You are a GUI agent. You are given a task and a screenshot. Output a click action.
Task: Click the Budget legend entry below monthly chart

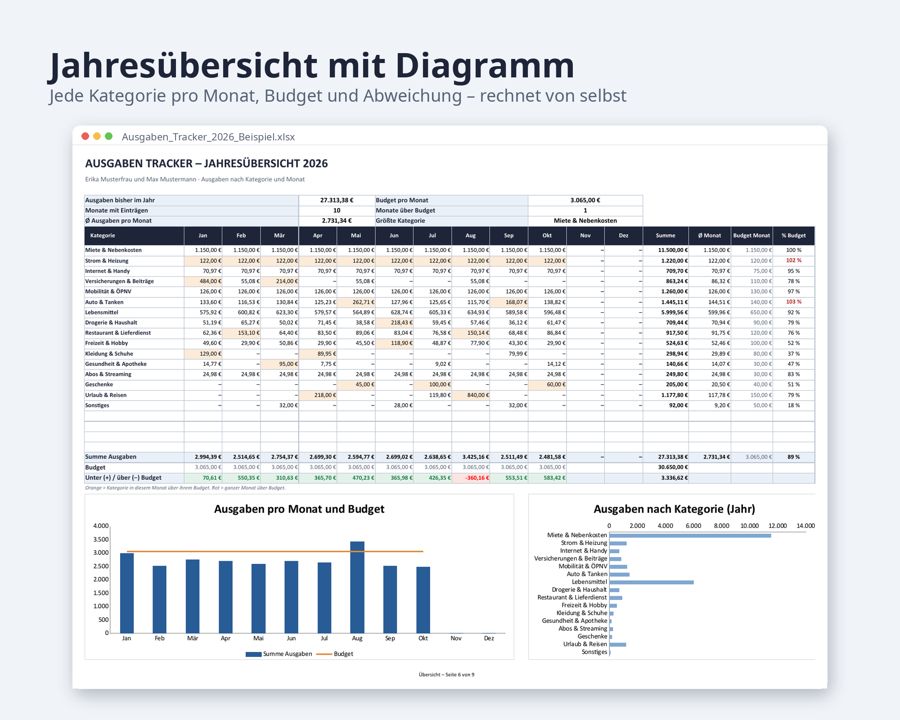pyautogui.click(x=335, y=654)
